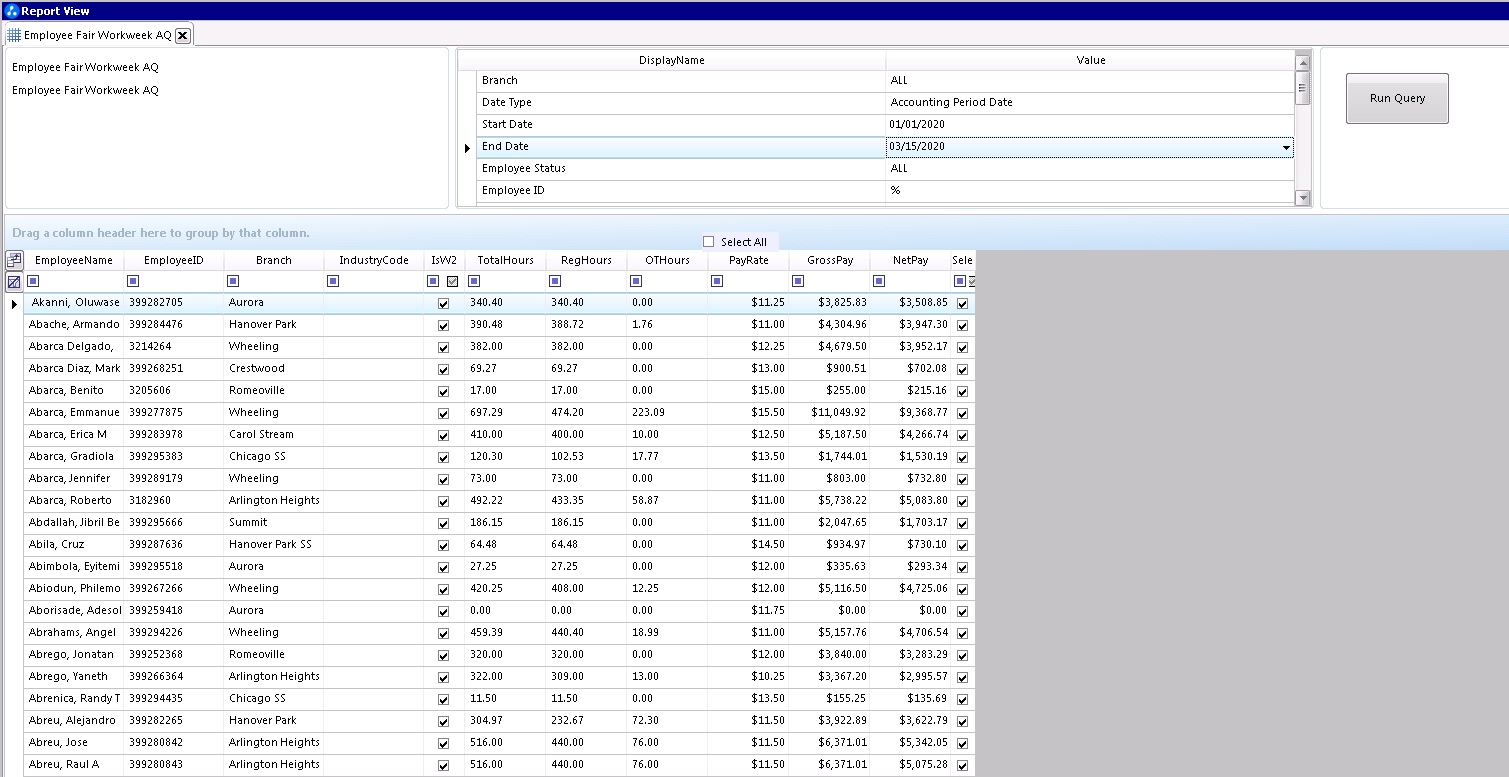Click the Branch filter text field
The height and width of the screenshot is (777, 1509).
tap(282, 282)
